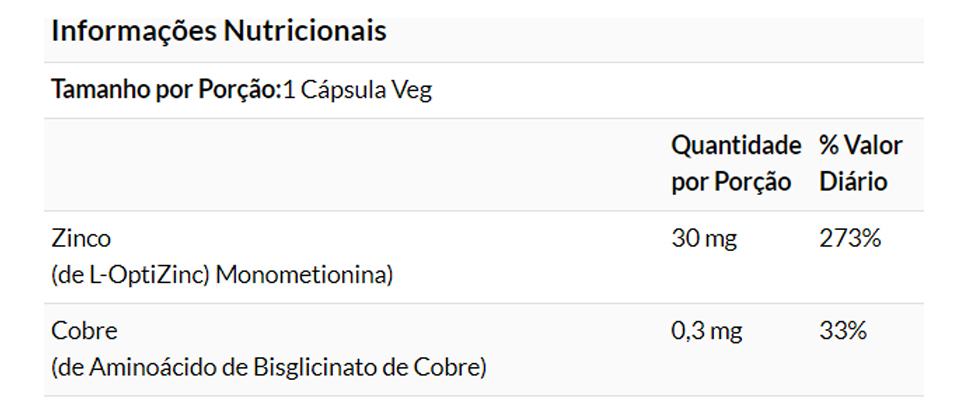Select the "273%" daily value

(x=849, y=239)
